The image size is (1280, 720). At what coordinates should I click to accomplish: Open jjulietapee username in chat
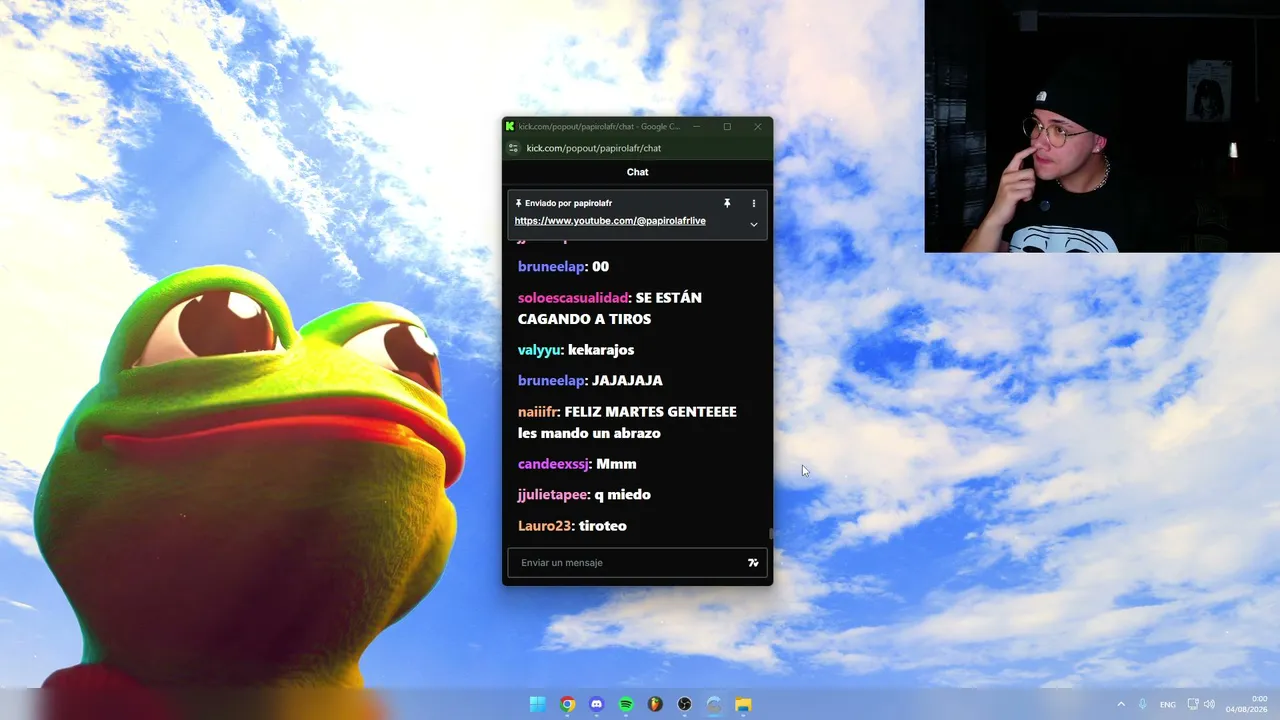click(552, 495)
